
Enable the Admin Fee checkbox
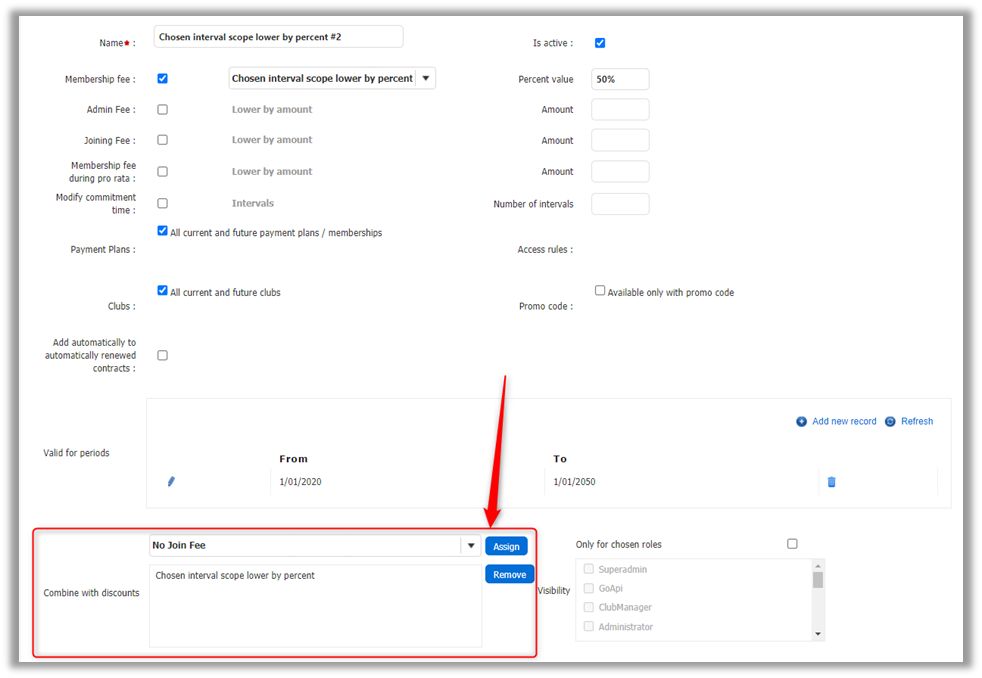point(162,110)
